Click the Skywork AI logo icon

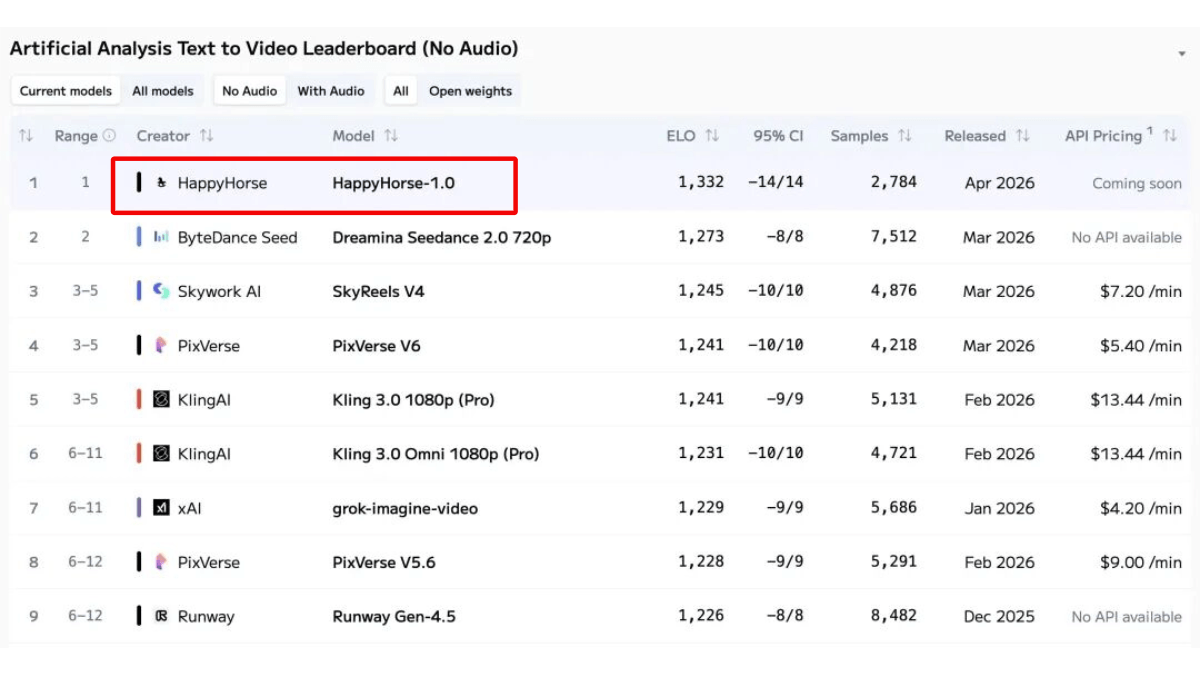(161, 291)
